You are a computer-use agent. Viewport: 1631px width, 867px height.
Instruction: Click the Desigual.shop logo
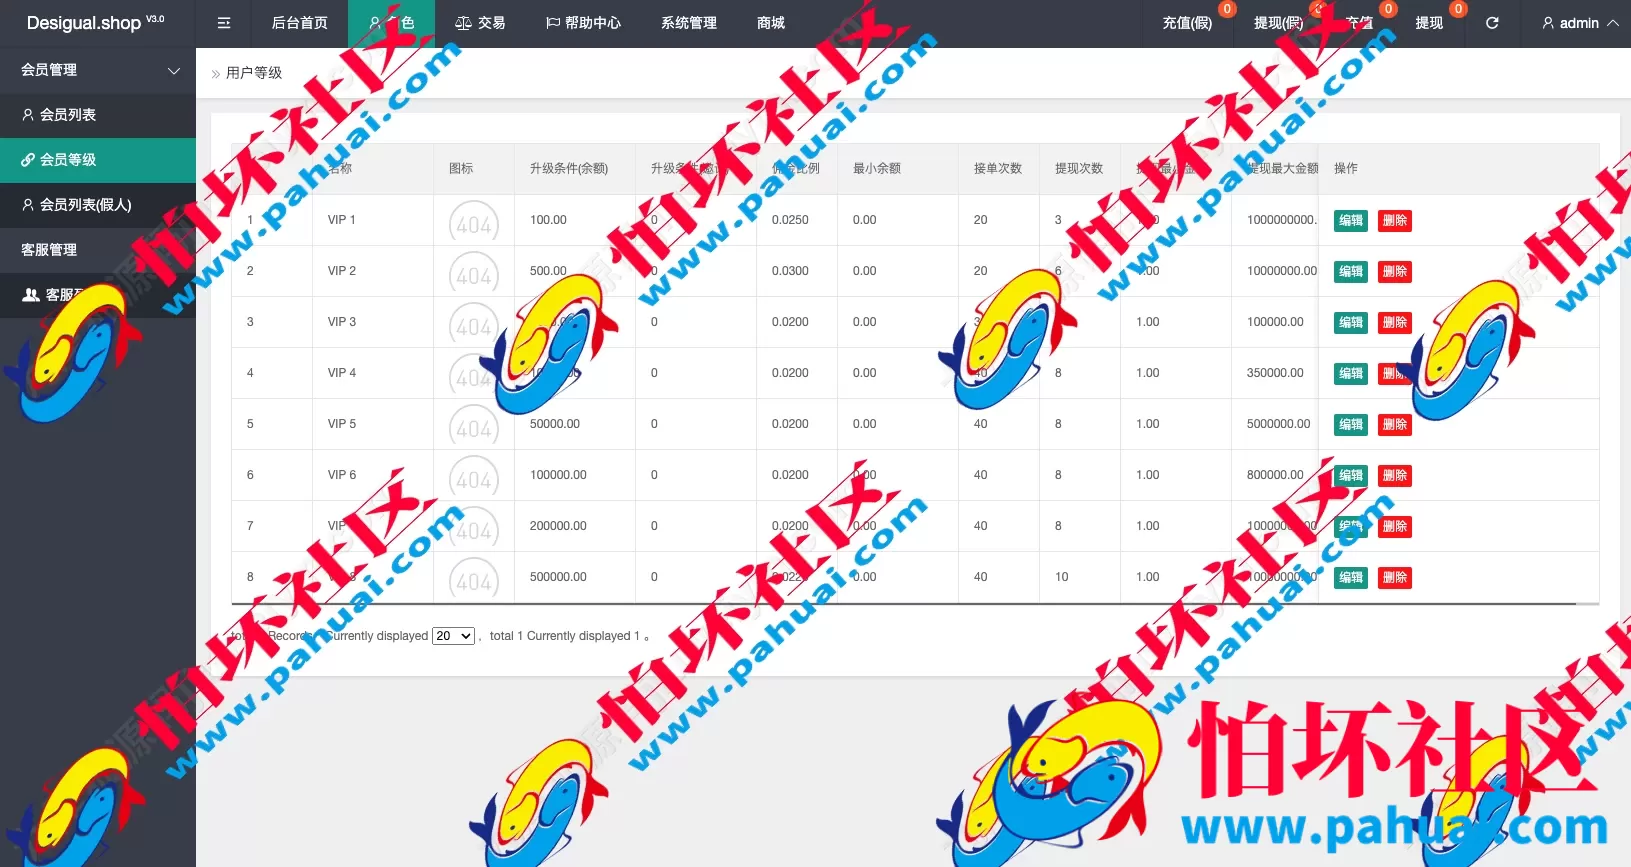[x=95, y=22]
